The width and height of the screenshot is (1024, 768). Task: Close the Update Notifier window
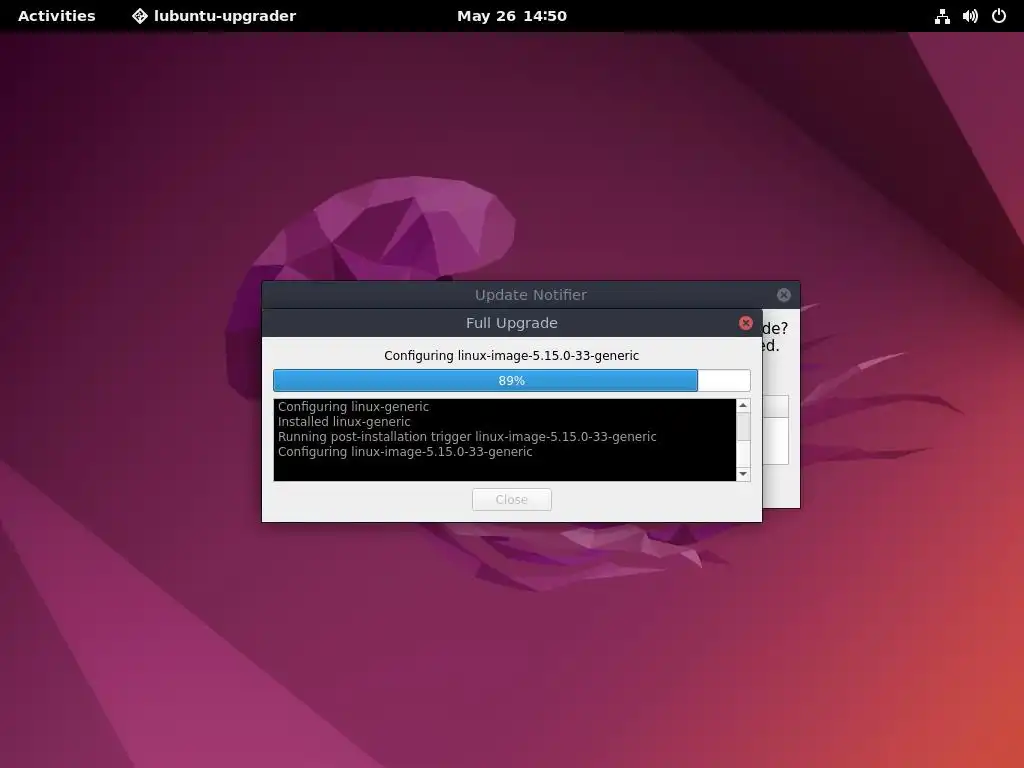[x=784, y=295]
